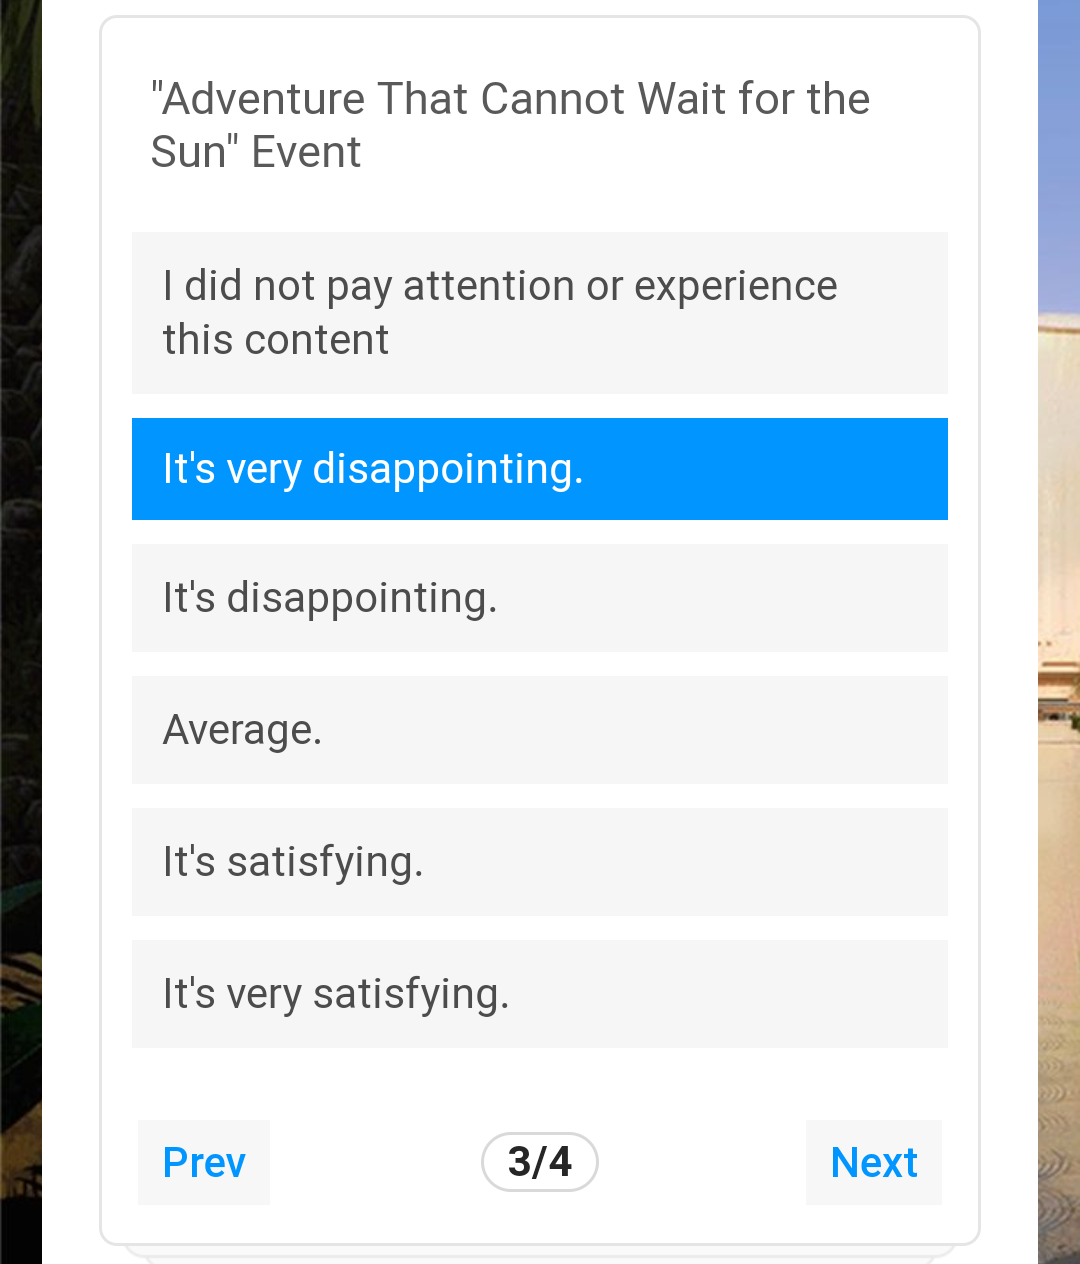The width and height of the screenshot is (1080, 1264).
Task: Click the 3/4 page progress indicator
Action: coord(540,1162)
